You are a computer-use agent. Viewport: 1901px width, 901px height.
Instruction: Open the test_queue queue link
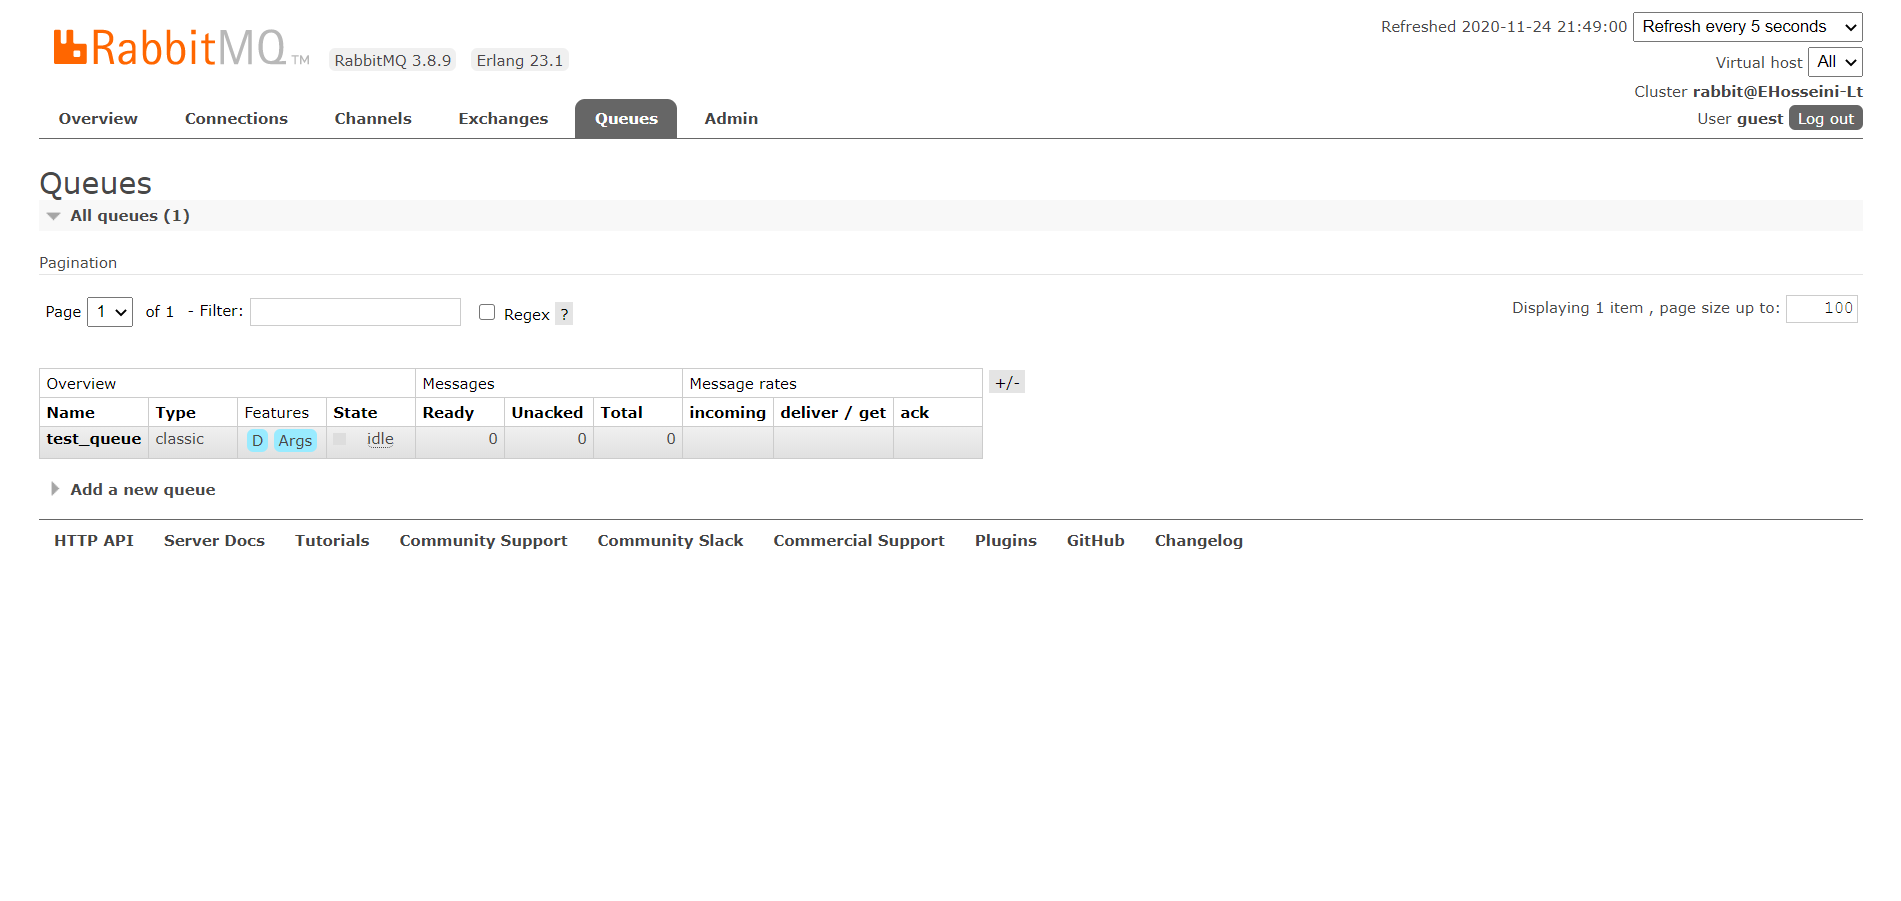click(x=94, y=439)
